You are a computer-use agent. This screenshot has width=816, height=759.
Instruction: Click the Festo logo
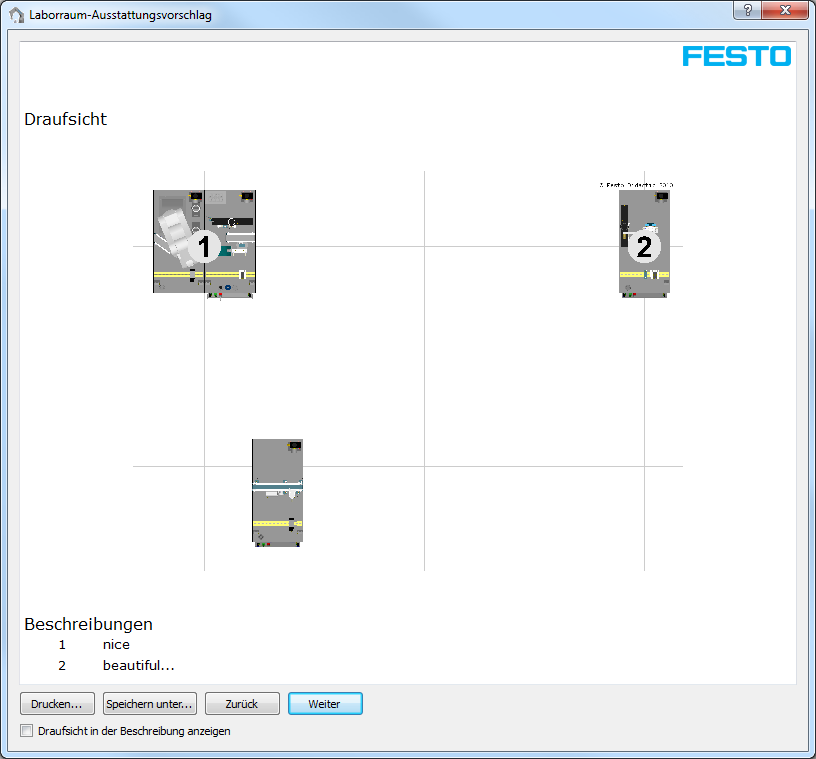pos(736,56)
